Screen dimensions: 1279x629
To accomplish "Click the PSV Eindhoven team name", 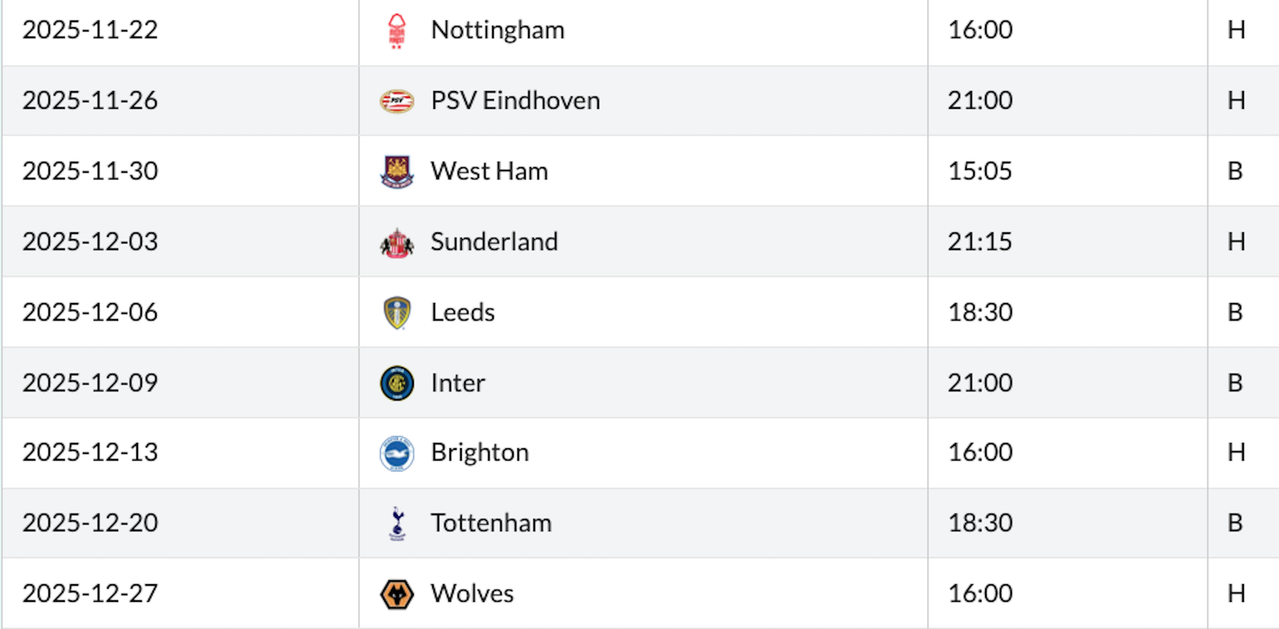I will tap(515, 101).
